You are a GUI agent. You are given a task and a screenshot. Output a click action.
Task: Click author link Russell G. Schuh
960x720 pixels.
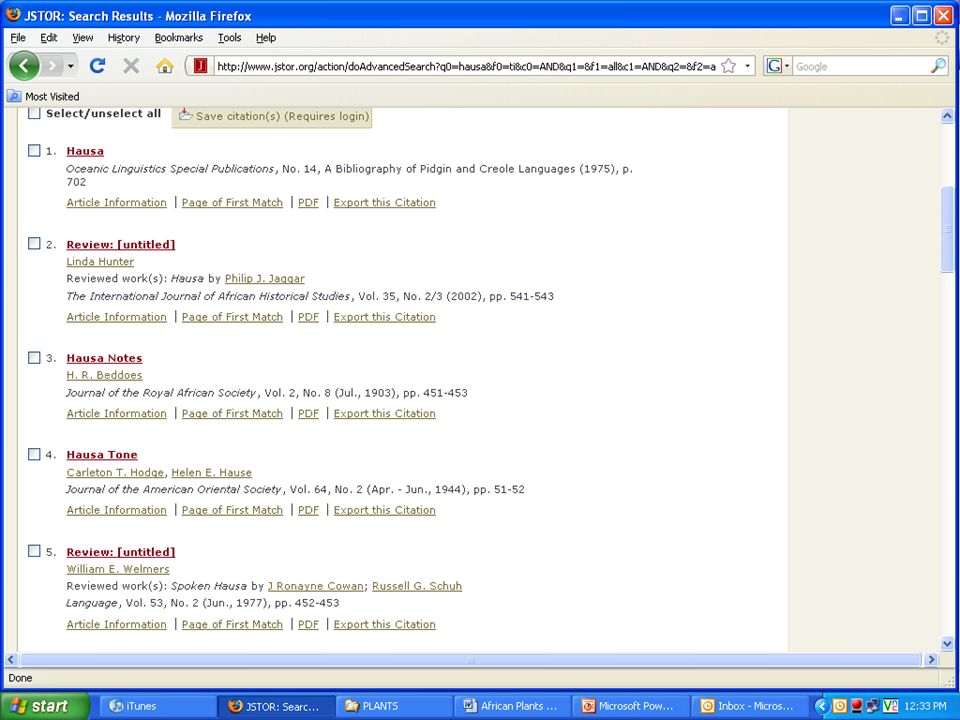point(417,586)
